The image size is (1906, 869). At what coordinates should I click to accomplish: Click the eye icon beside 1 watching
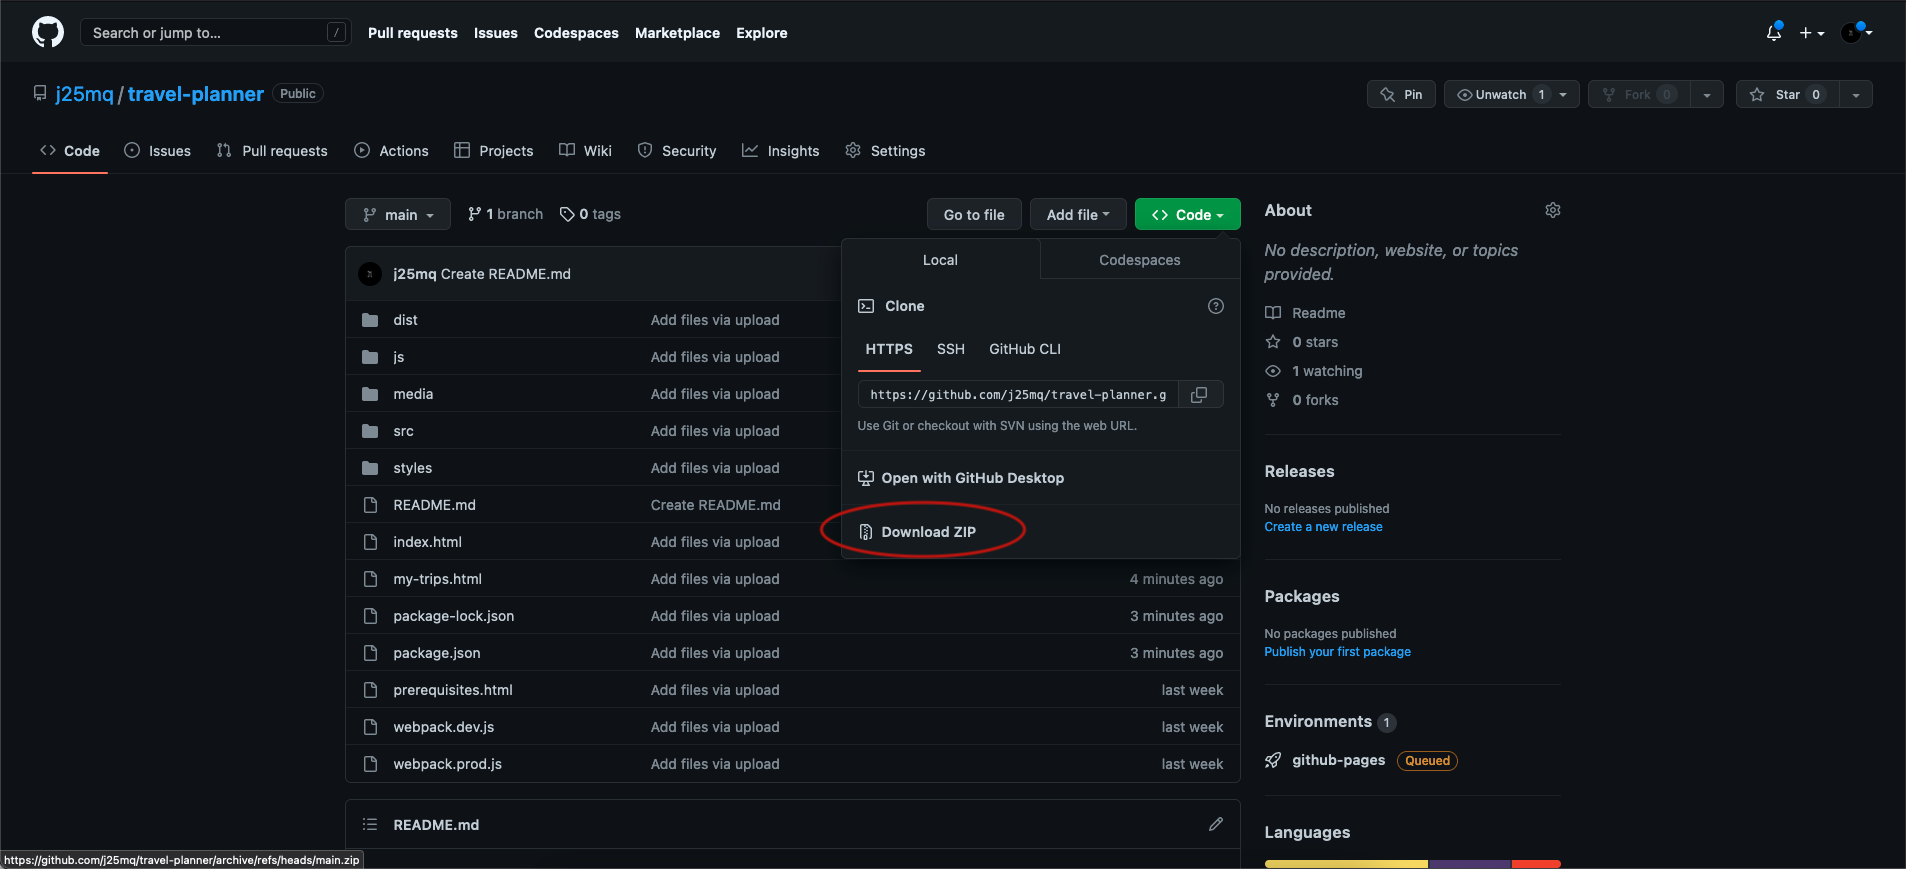pos(1273,371)
